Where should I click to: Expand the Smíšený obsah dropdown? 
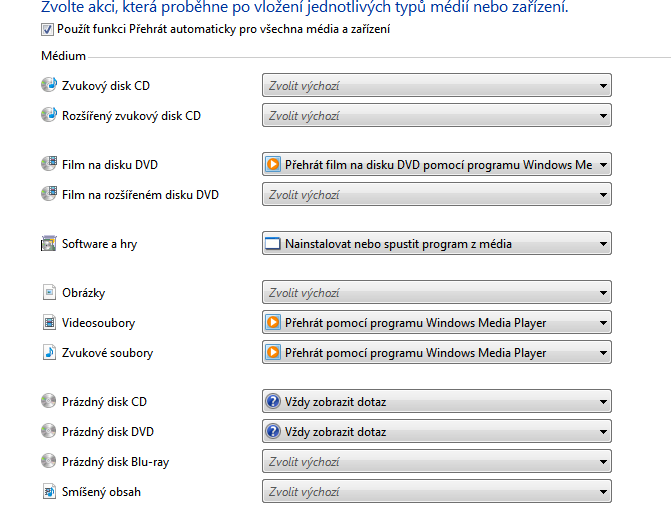tap(436, 492)
